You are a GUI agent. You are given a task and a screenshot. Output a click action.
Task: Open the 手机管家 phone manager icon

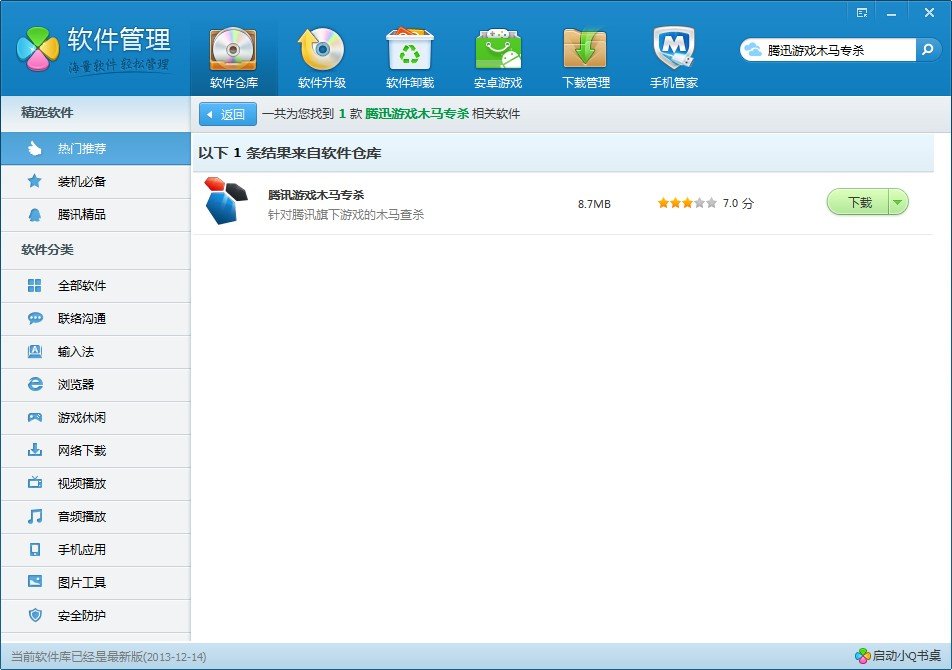click(673, 50)
